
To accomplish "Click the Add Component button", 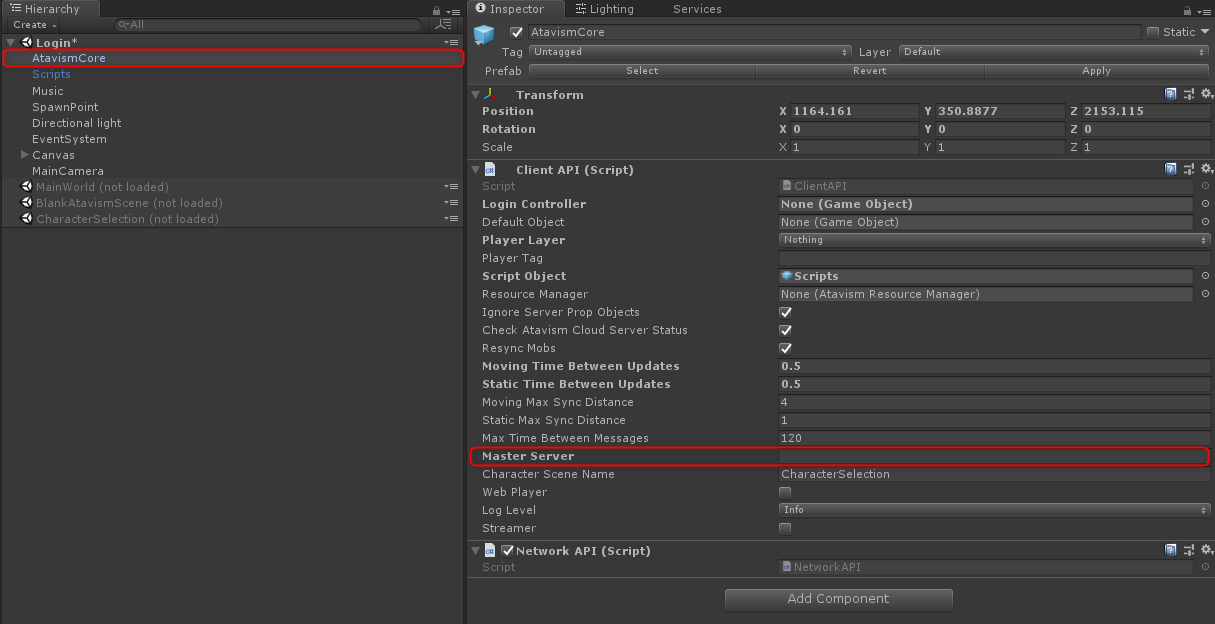I will click(x=838, y=599).
